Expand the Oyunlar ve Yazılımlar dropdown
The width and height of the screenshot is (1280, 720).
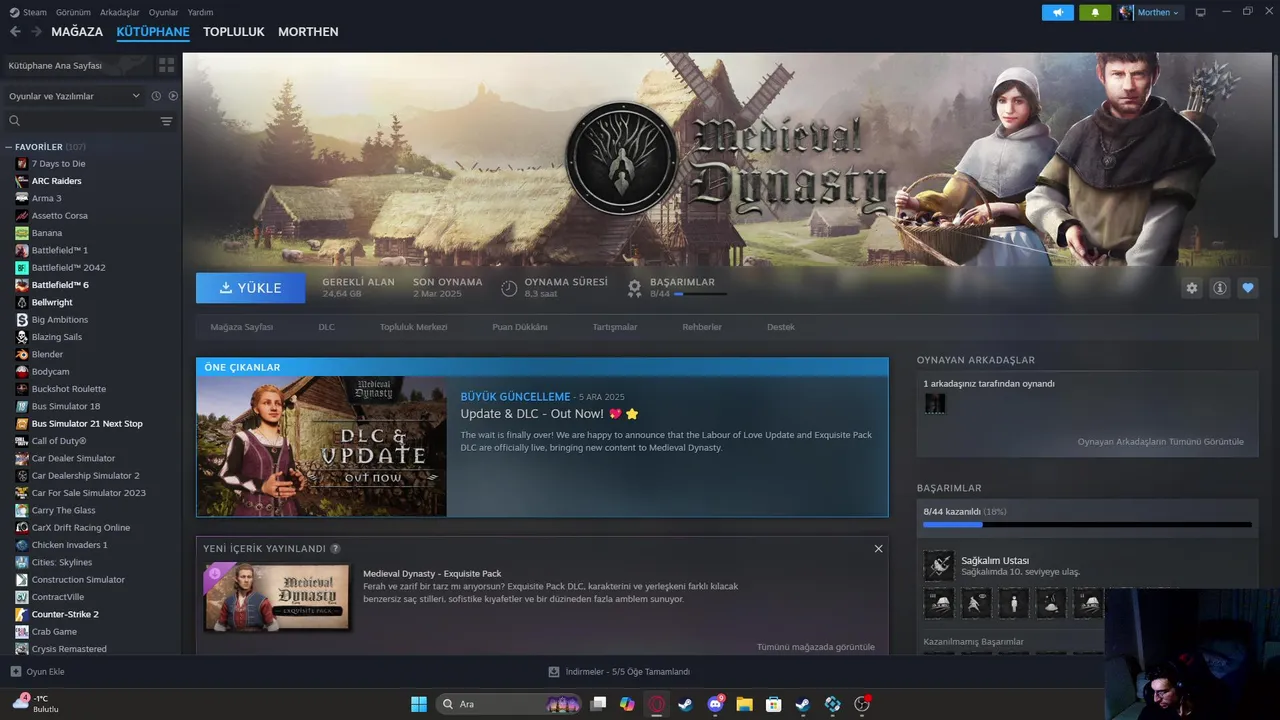[x=74, y=96]
